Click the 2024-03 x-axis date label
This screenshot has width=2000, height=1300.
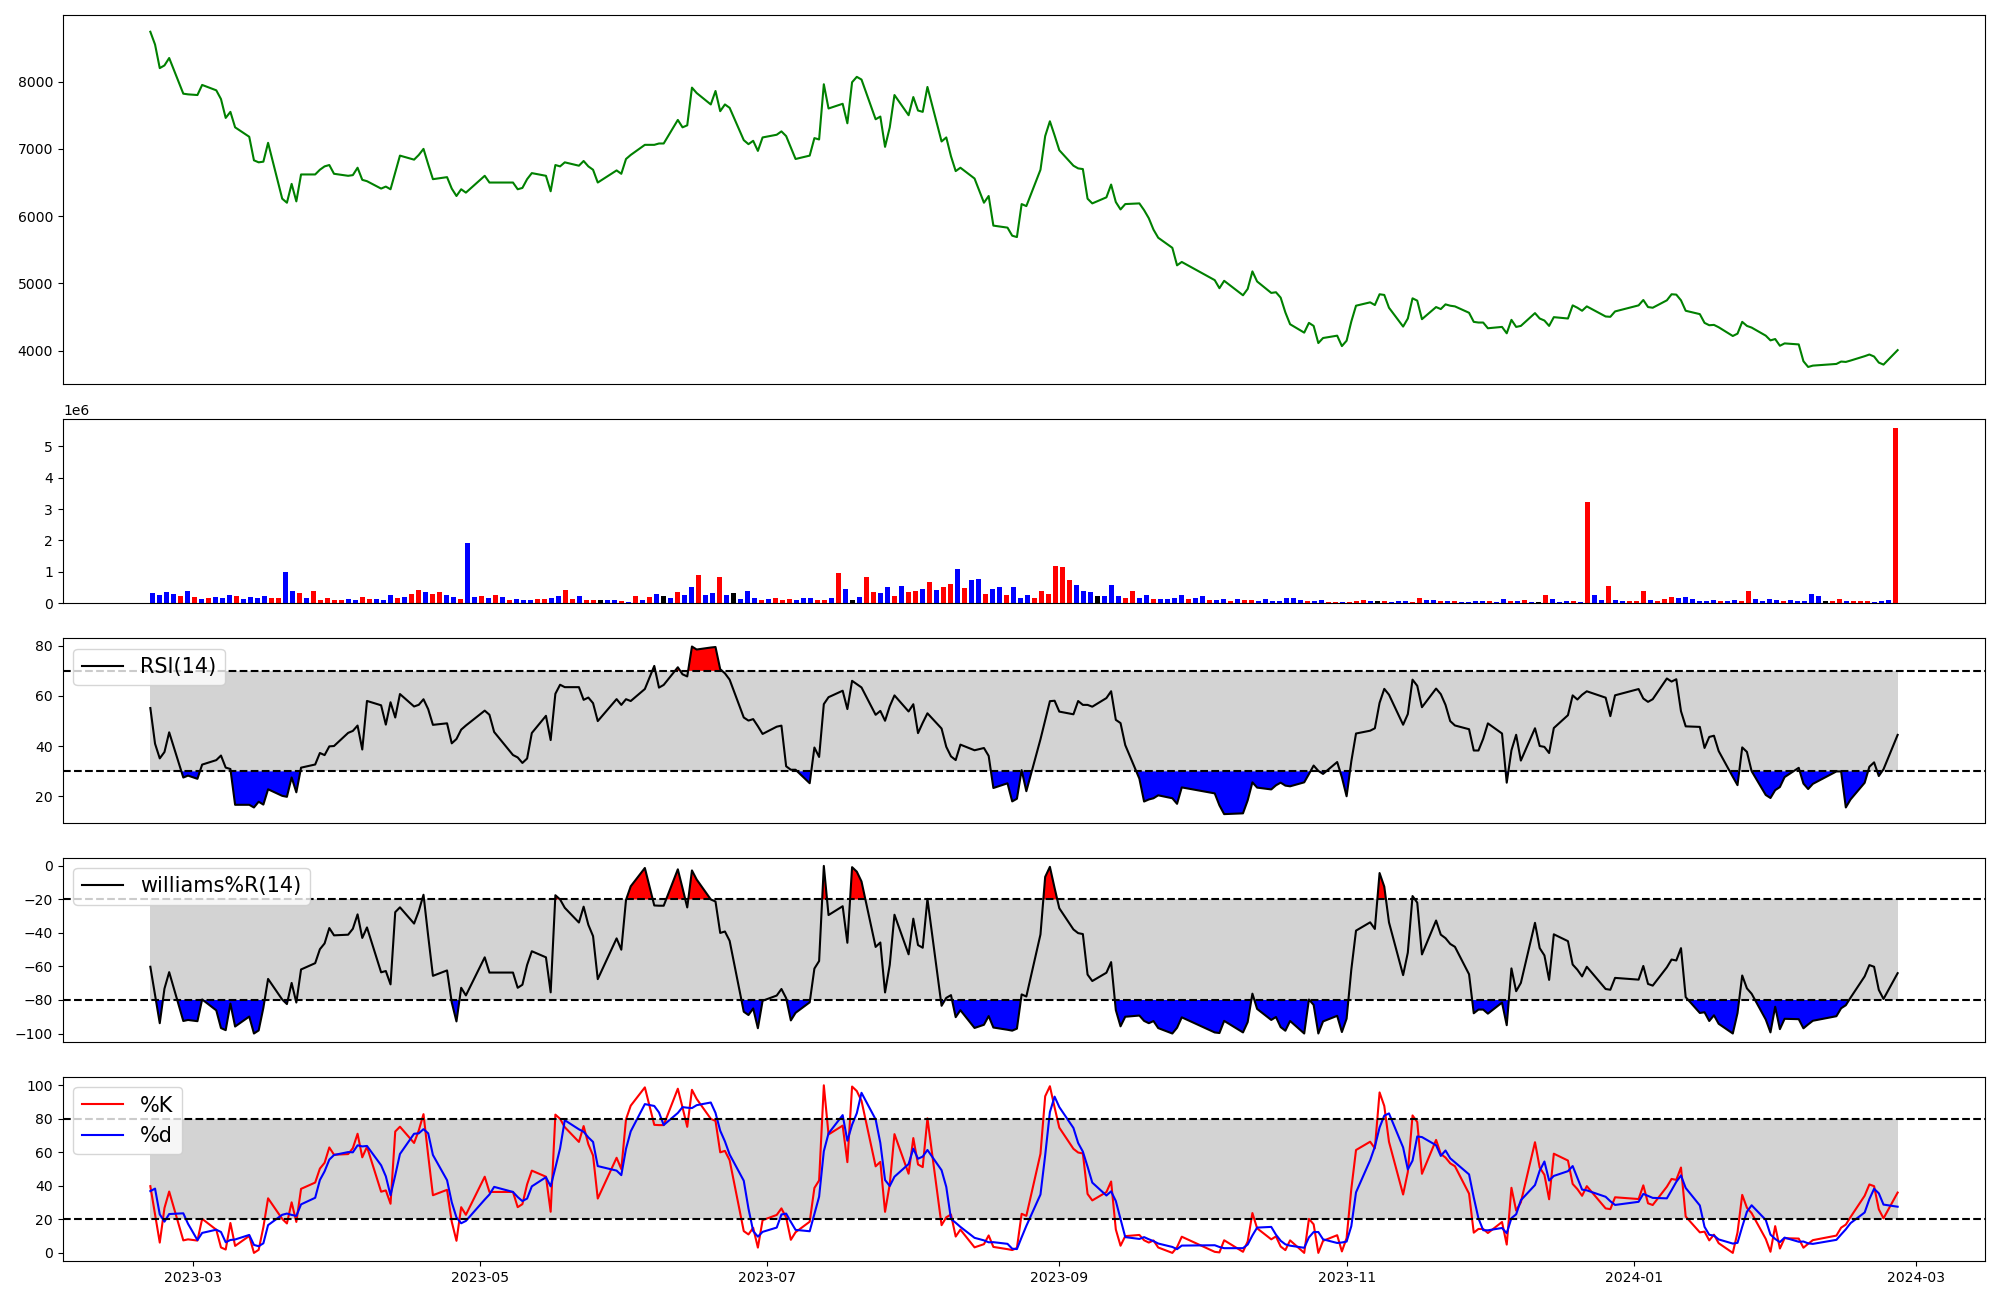(1916, 1277)
